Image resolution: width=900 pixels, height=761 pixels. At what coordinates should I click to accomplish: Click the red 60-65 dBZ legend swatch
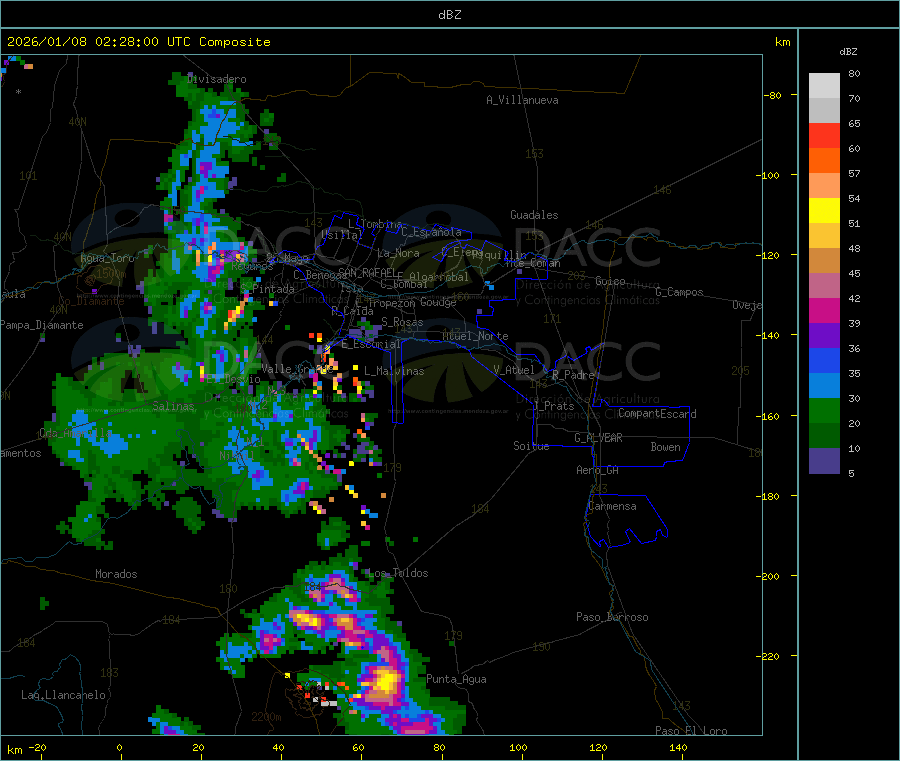[x=824, y=135]
